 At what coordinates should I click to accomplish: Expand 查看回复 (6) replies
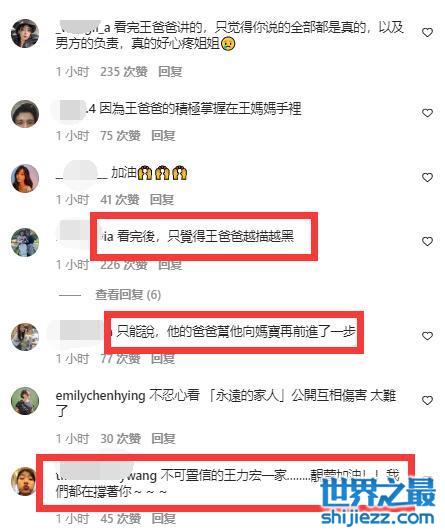(128, 294)
